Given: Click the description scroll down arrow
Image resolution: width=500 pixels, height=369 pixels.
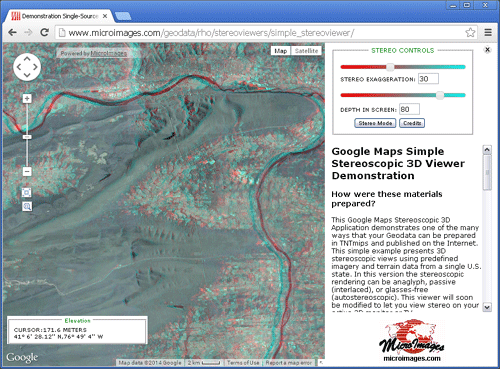Looking at the screenshot, I should click(x=487, y=307).
